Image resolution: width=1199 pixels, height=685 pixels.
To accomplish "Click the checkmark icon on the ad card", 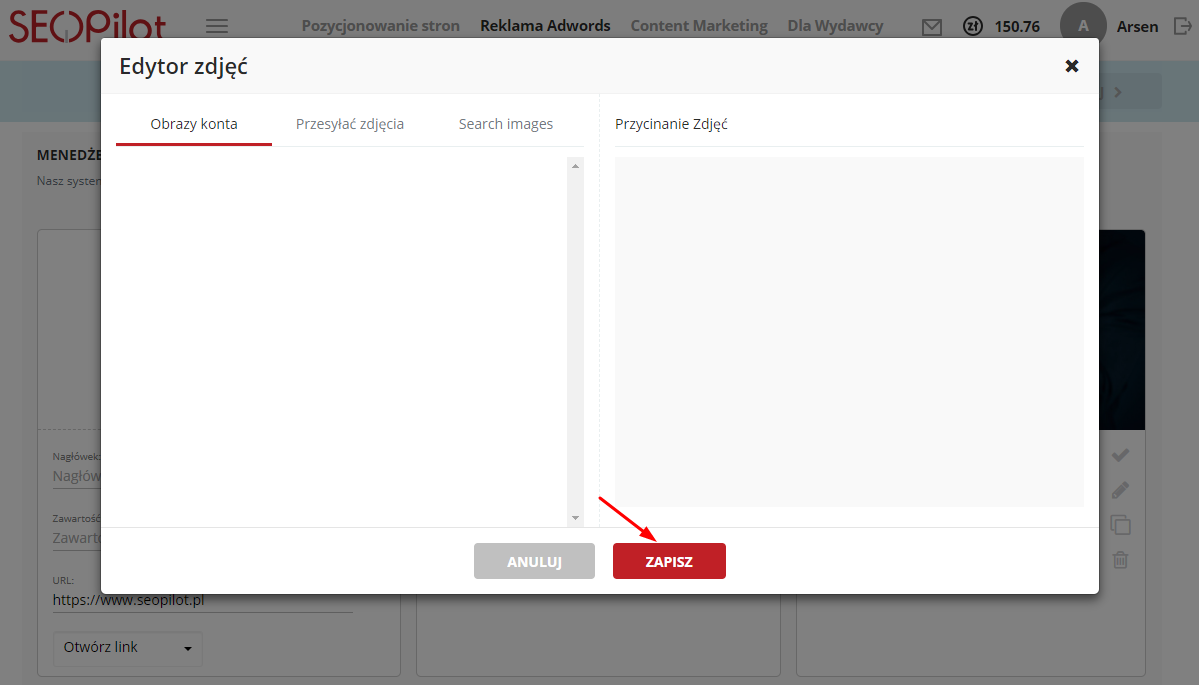I will (x=1120, y=455).
